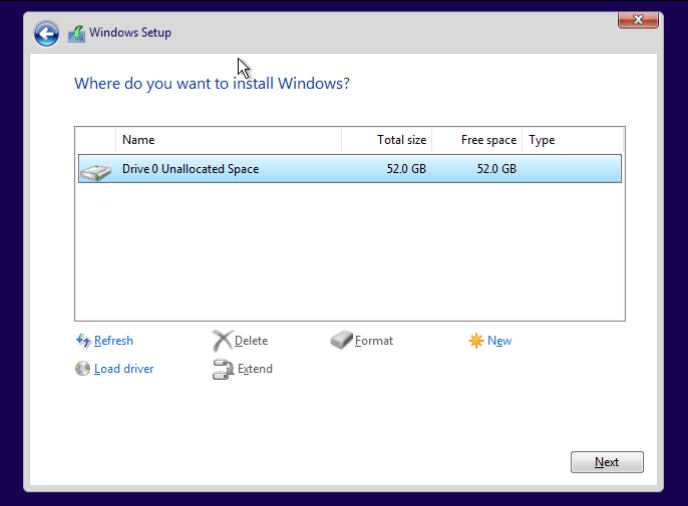
Task: Click the Extend partition icon
Action: point(222,369)
